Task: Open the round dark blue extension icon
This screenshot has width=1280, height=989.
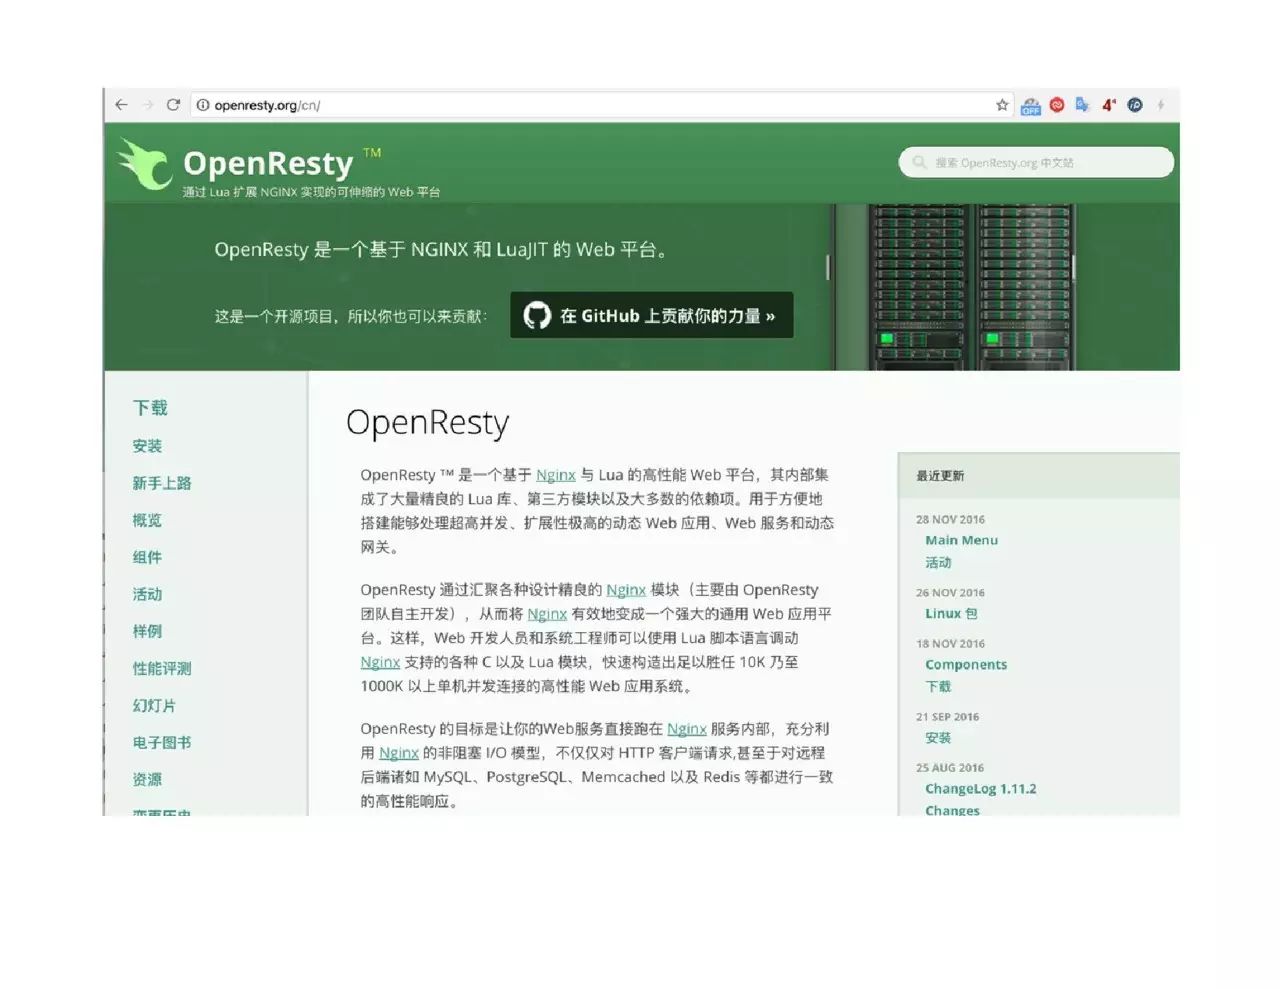Action: 1135,105
